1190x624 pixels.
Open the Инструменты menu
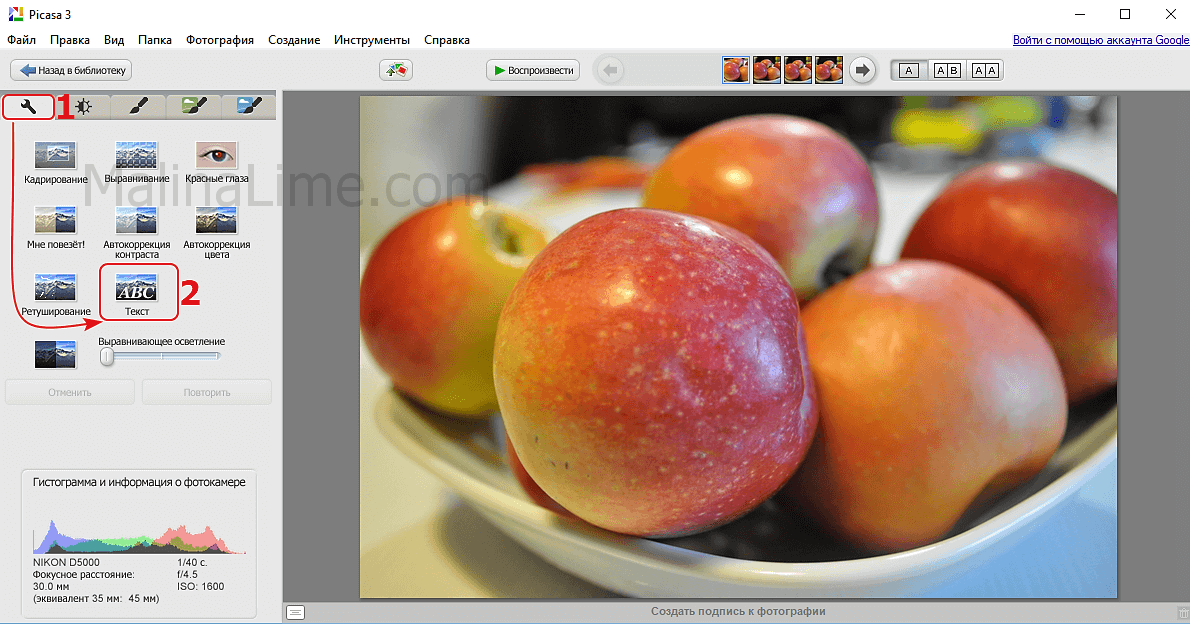(x=371, y=40)
